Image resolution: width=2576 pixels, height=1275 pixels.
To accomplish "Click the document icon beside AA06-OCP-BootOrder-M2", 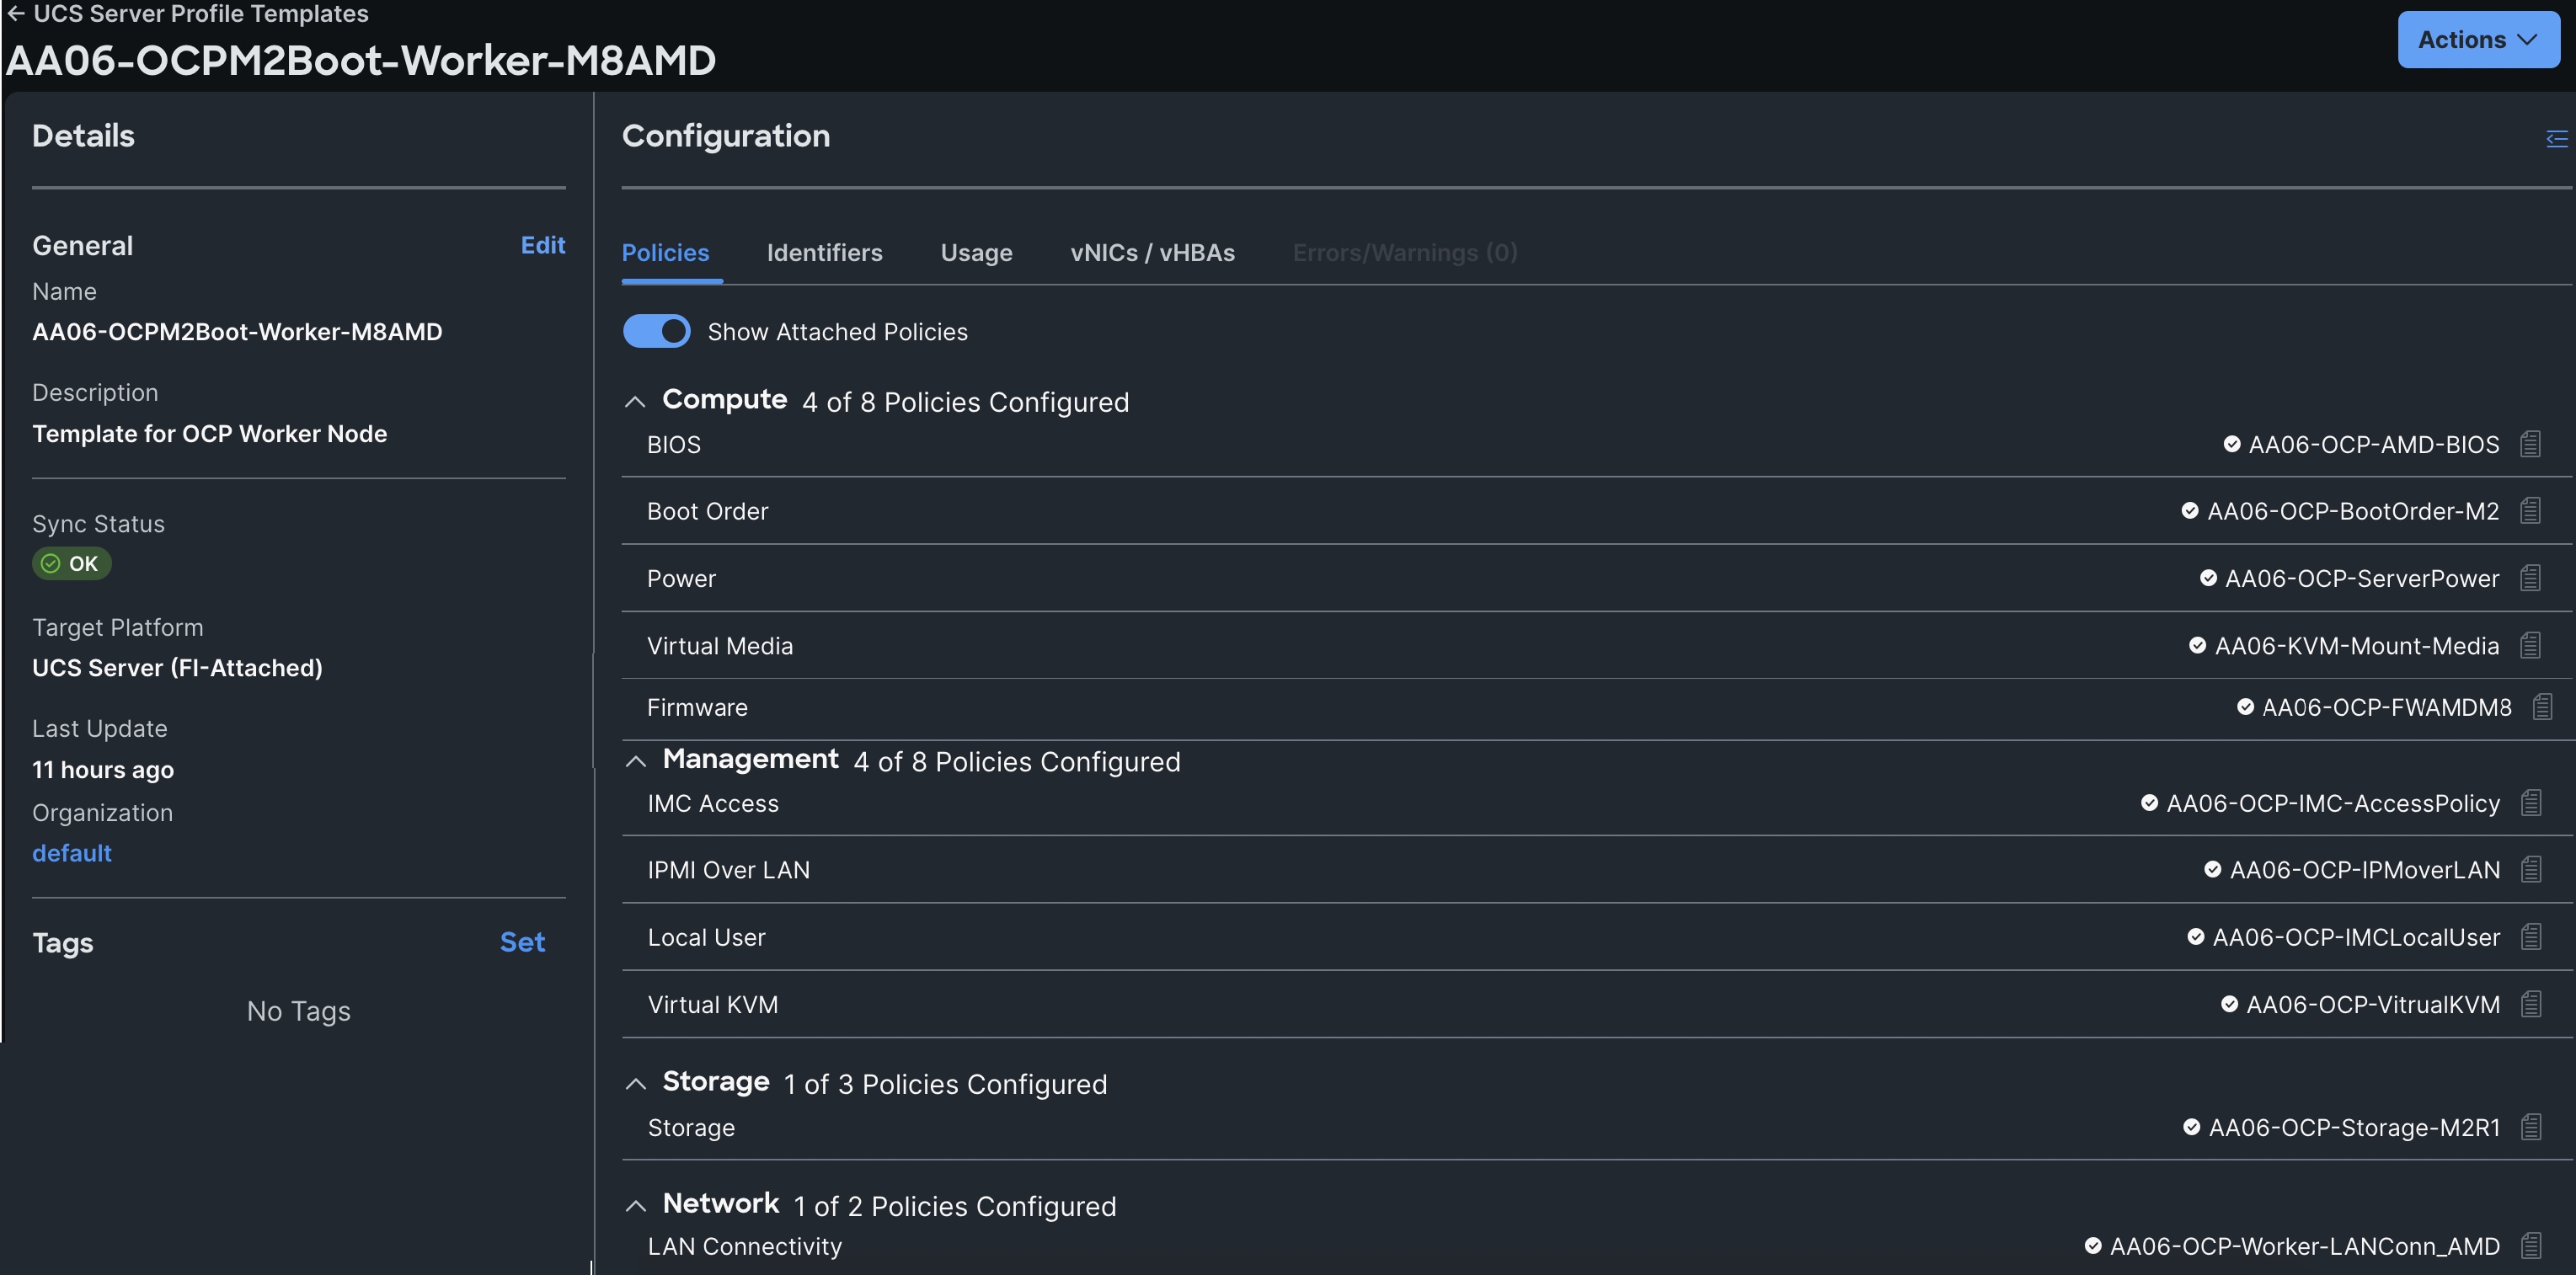I will 2530,511.
